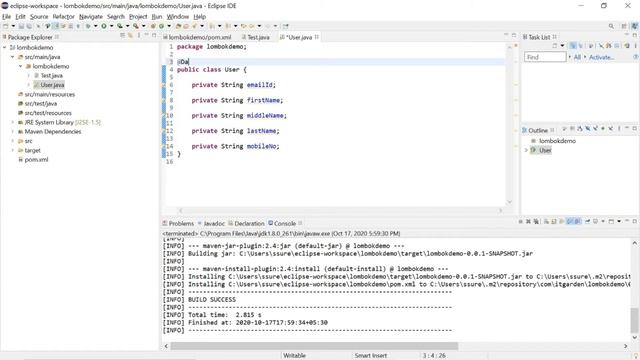Open the New Task dropdown arrow
Viewport: 640px width, 360px height.
(562, 46)
